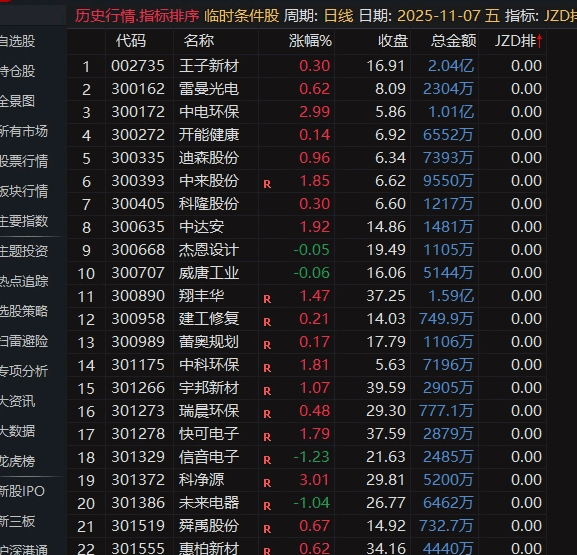Image resolution: width=577 pixels, height=555 pixels.
Task: Open 主要指数 in the sidebar
Action: pyautogui.click(x=24, y=221)
